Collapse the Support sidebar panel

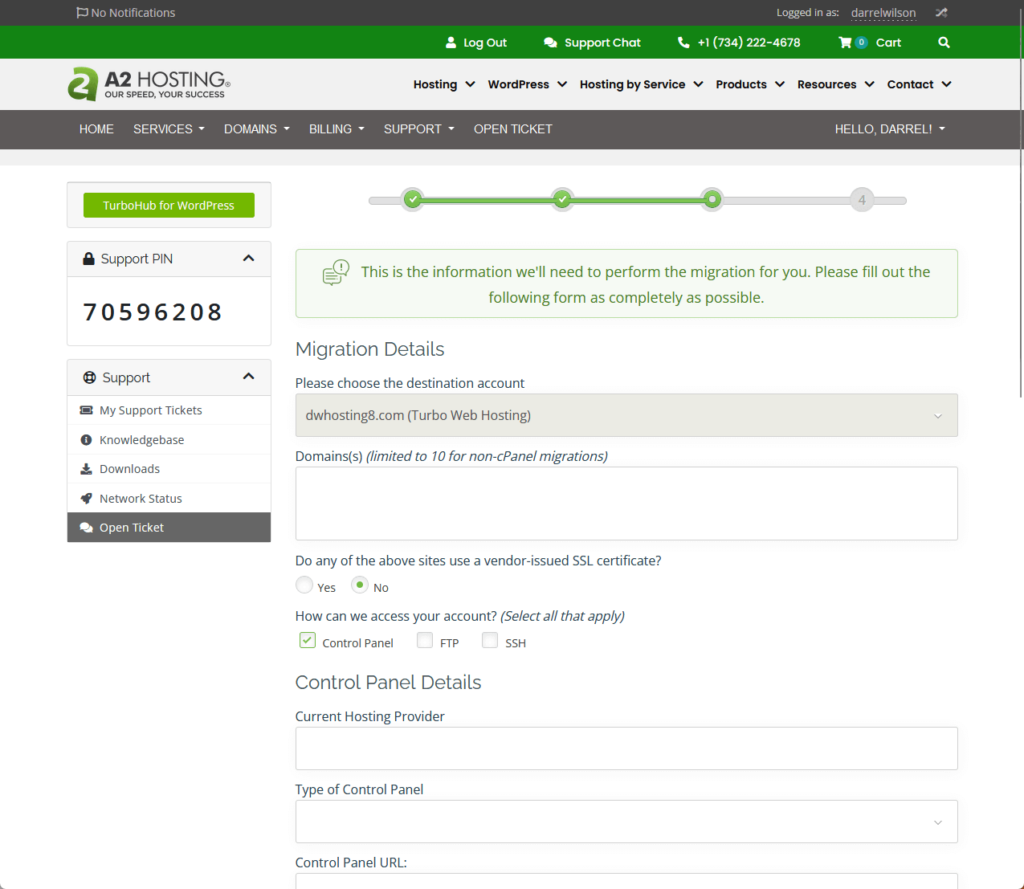248,377
